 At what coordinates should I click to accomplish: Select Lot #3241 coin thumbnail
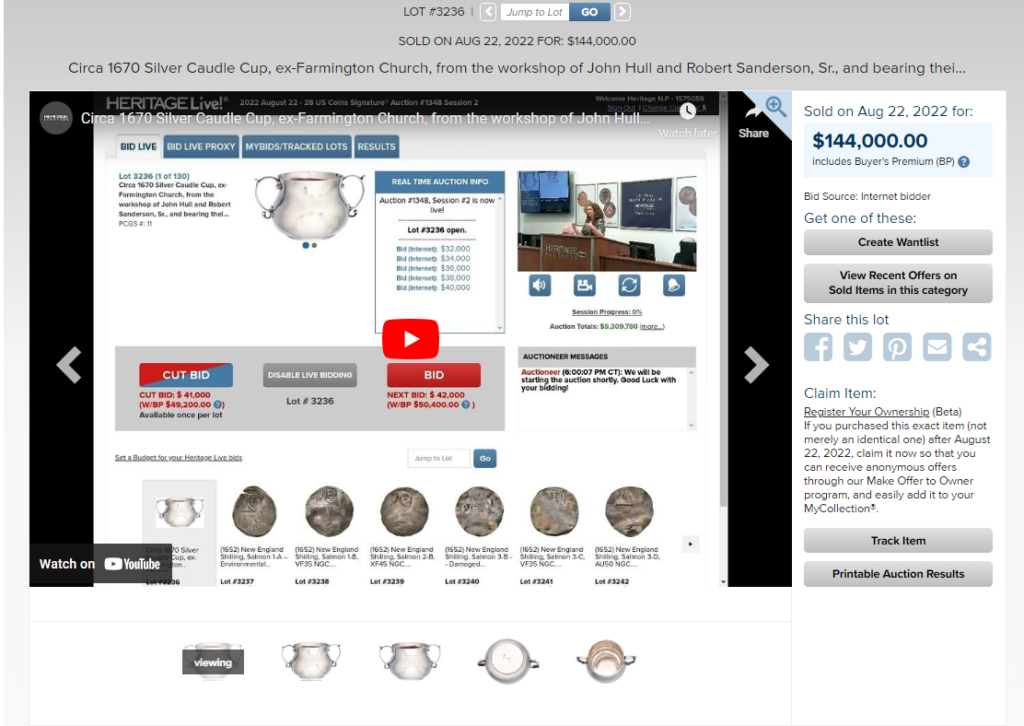pyautogui.click(x=554, y=511)
